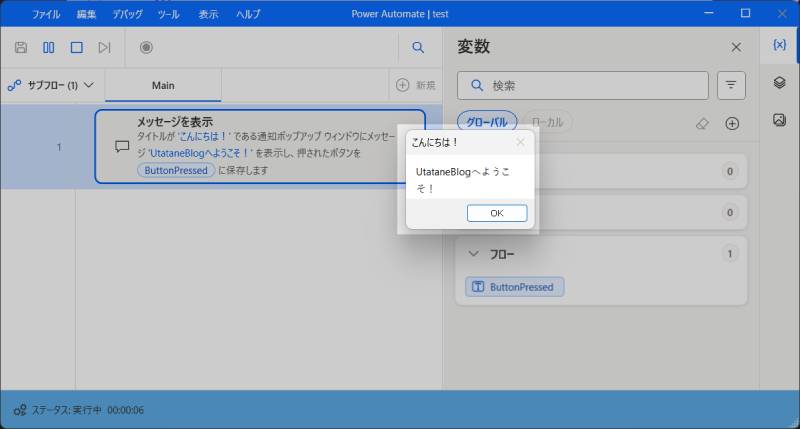Open the 表示 menu
The width and height of the screenshot is (800, 429).
click(x=208, y=14)
